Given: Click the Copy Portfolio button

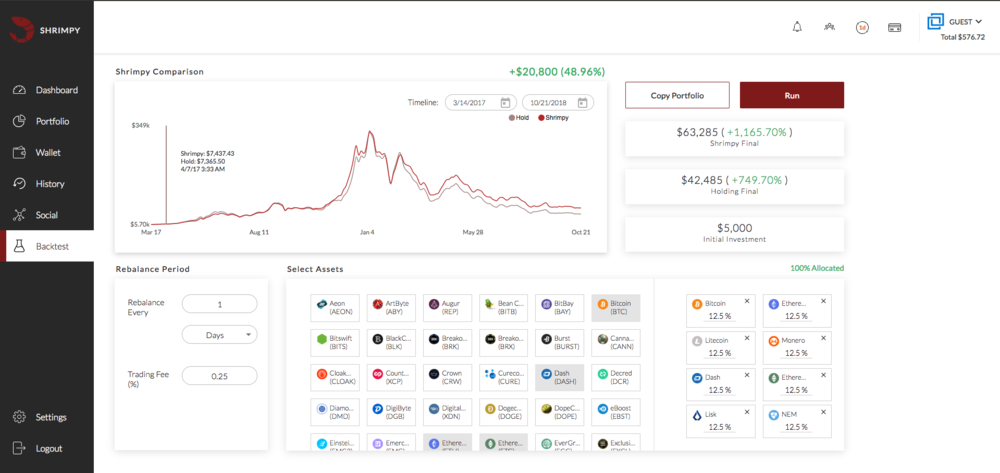Looking at the screenshot, I should pos(677,96).
